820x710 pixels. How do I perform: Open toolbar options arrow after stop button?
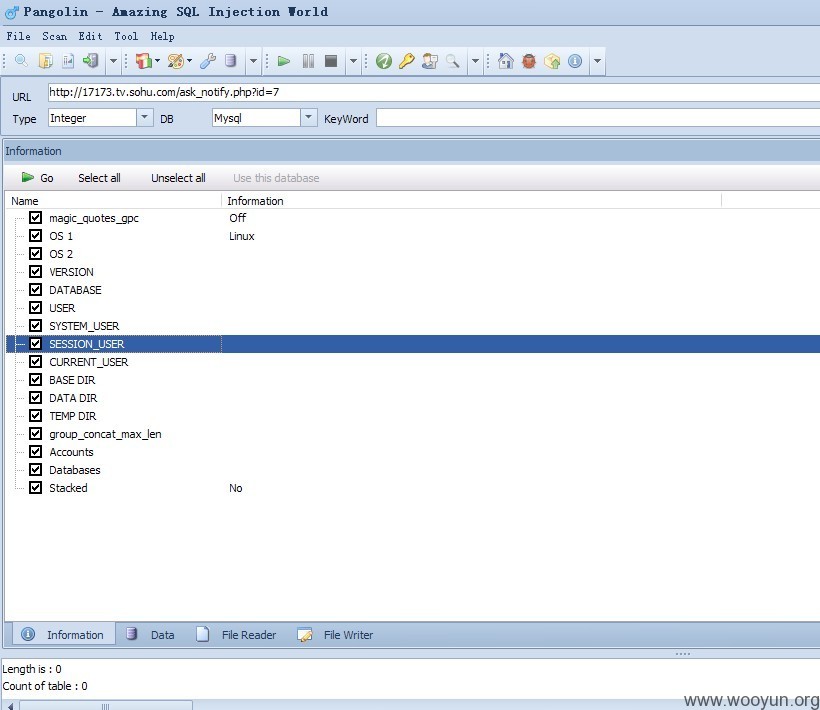pos(354,61)
